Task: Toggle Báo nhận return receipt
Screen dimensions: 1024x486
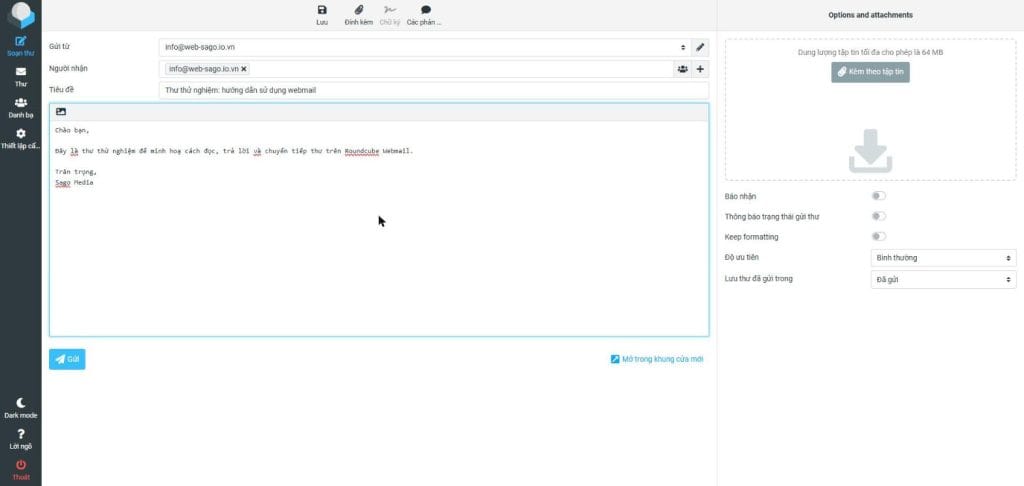Action: pyautogui.click(x=878, y=196)
